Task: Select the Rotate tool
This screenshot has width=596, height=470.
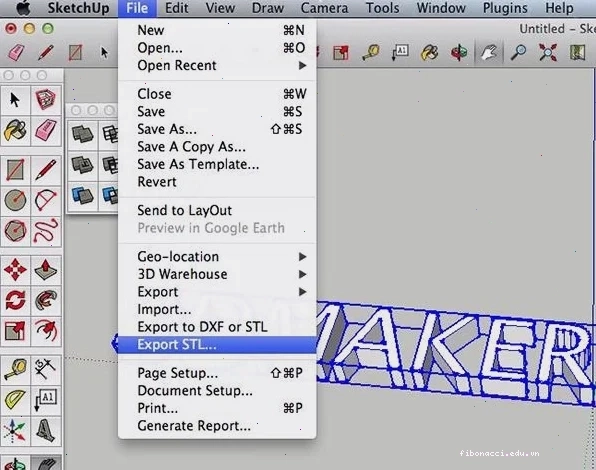Action: [x=15, y=300]
